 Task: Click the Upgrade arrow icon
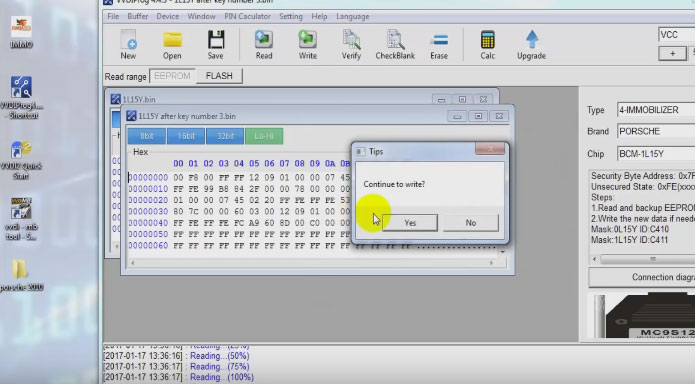(x=531, y=44)
